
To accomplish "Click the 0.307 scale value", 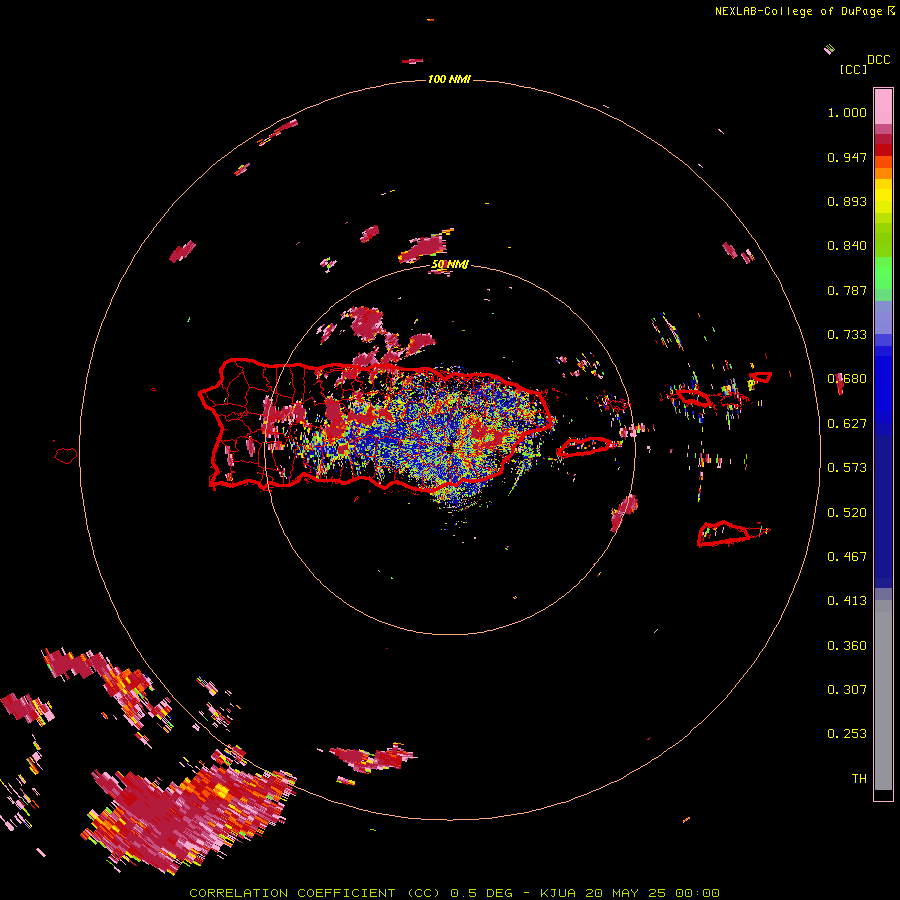I will tap(847, 690).
